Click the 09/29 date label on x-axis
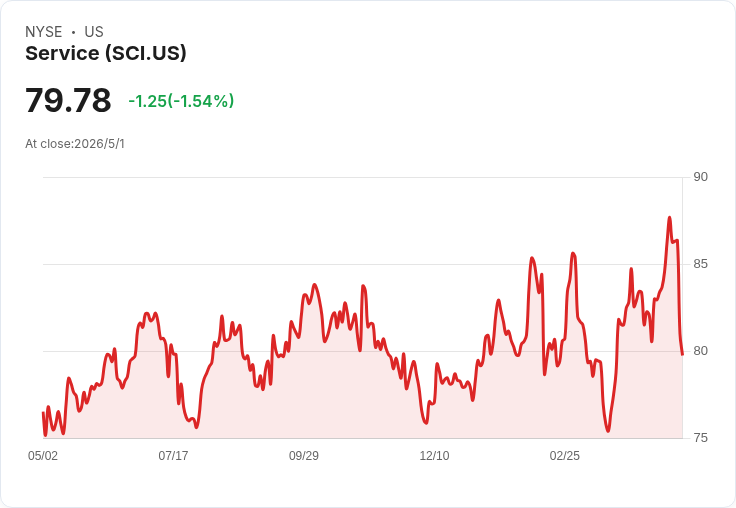Viewport: 736px width, 508px height. click(304, 455)
